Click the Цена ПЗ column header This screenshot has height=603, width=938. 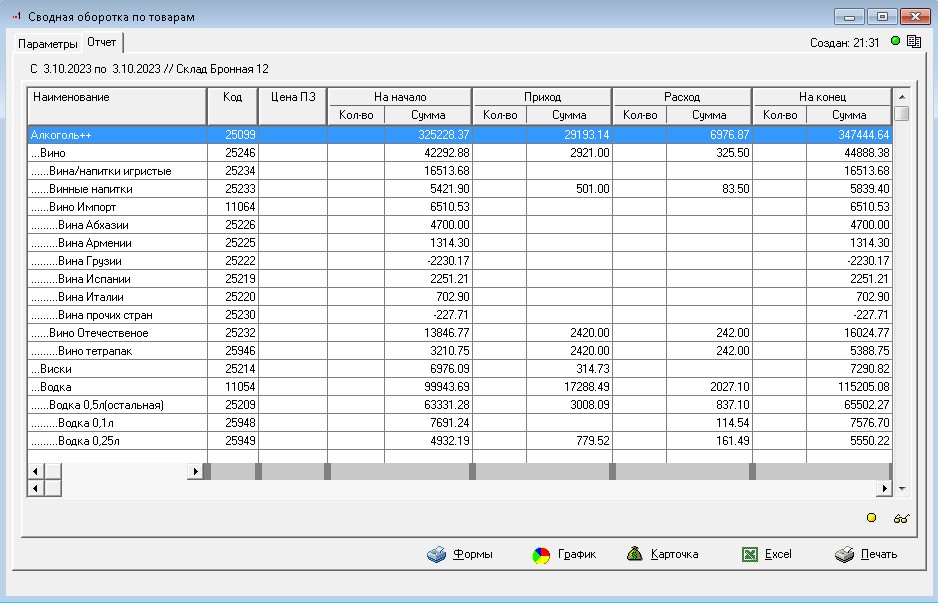tap(293, 97)
